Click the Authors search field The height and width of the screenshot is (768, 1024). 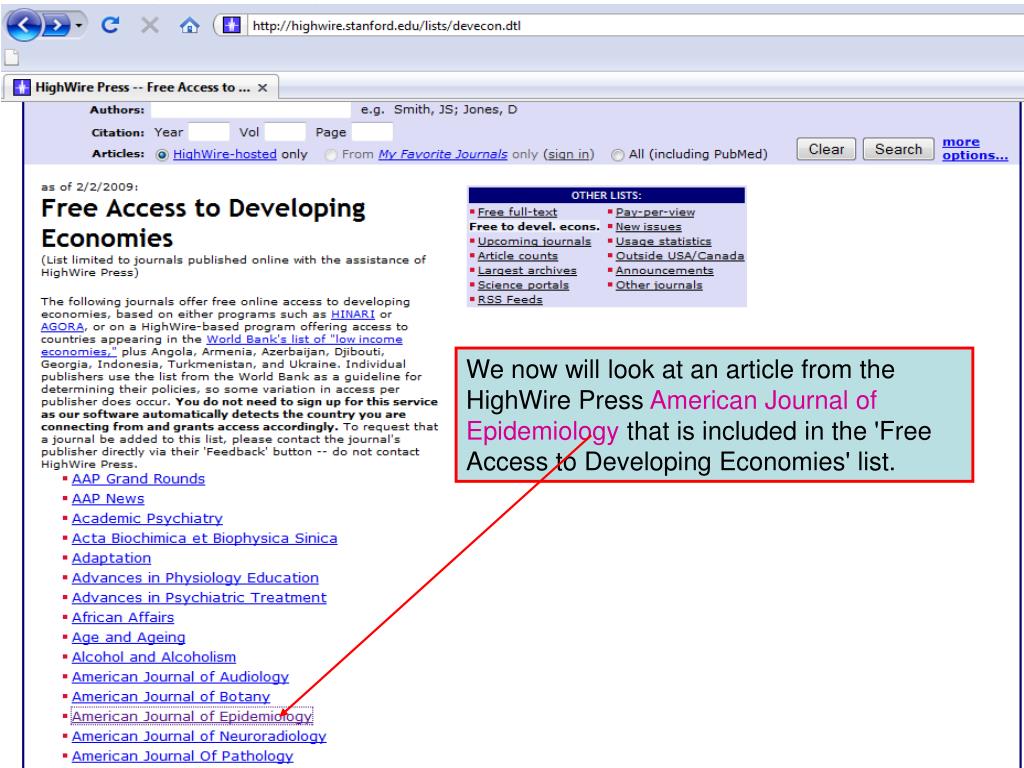tap(251, 110)
